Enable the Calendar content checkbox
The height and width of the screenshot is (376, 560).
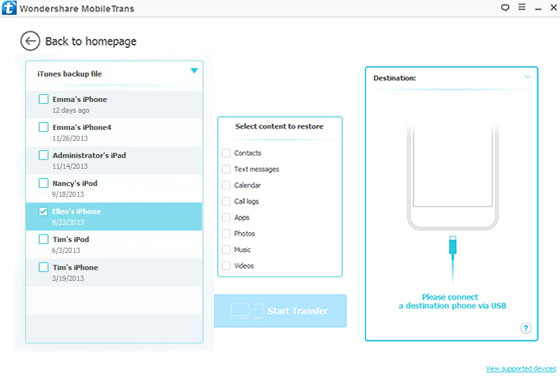point(226,185)
